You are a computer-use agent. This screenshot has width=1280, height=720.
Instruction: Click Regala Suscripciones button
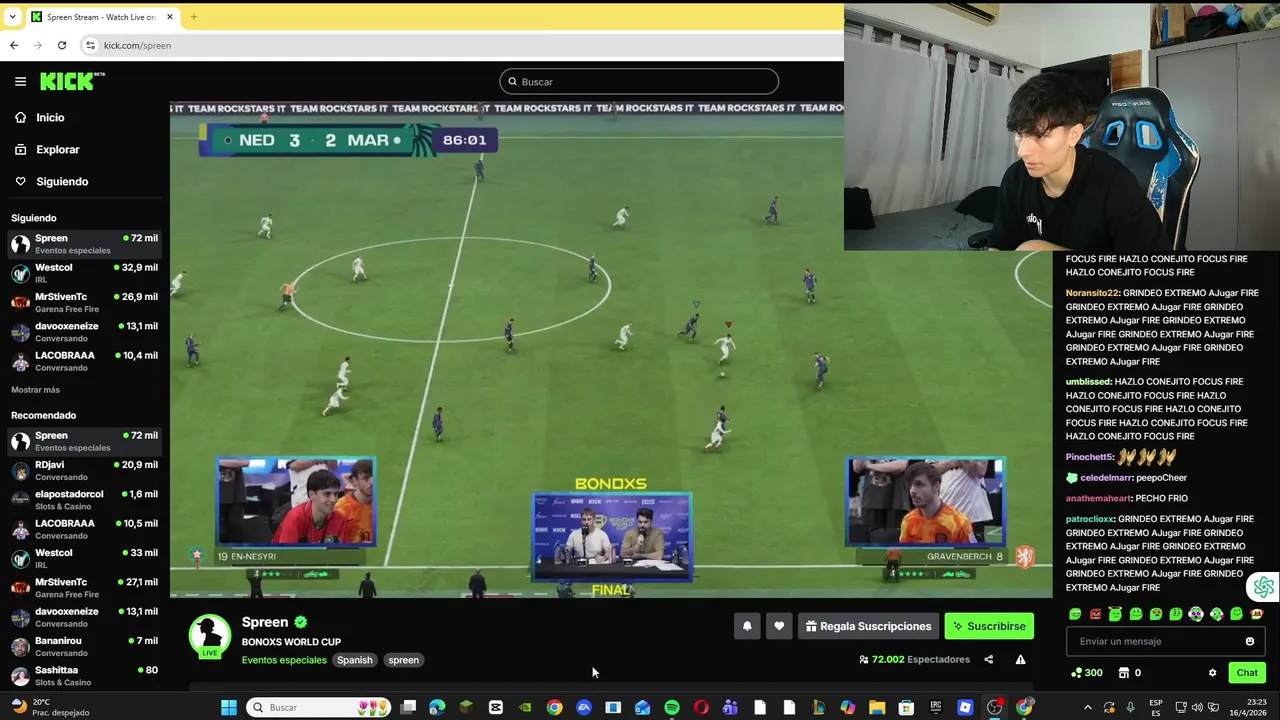point(868,626)
